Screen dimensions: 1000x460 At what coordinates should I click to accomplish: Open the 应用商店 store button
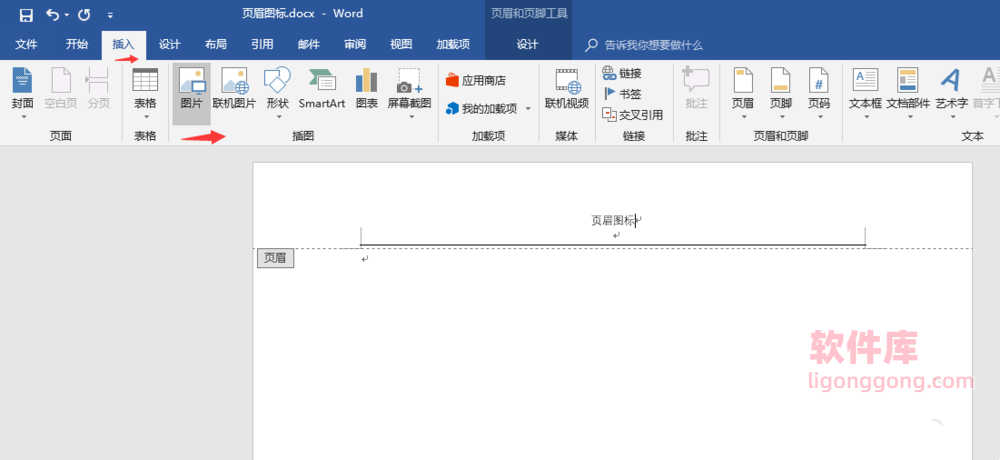pyautogui.click(x=476, y=80)
